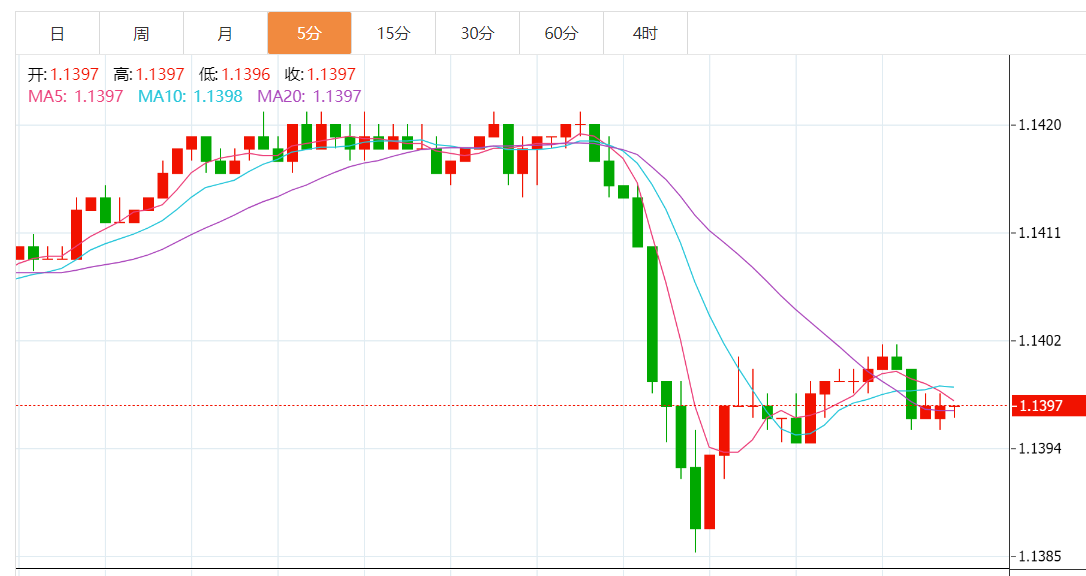Image resolution: width=1086 pixels, height=576 pixels.
Task: Click the 开 opening price value
Action: (x=73, y=74)
